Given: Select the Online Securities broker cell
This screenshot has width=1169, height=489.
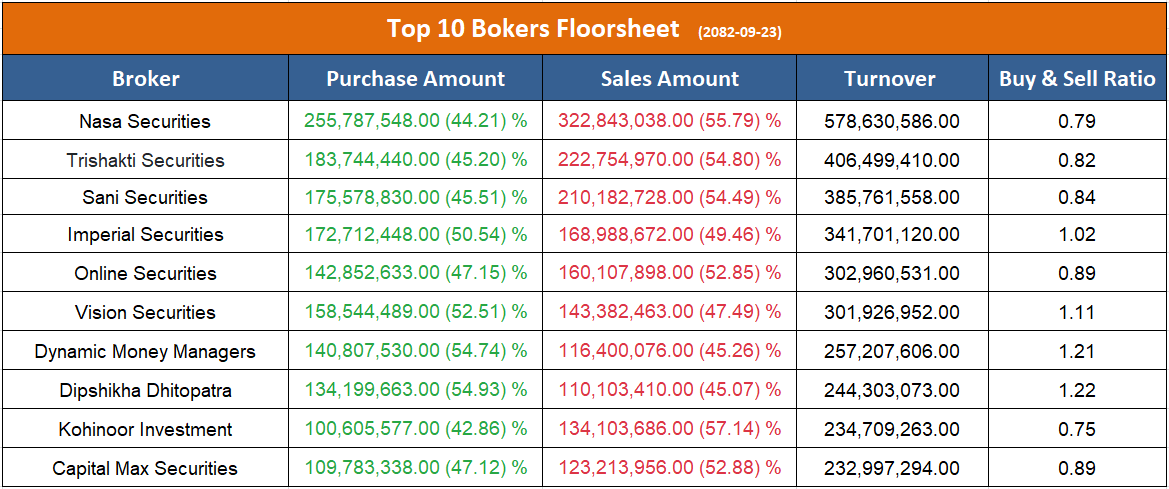Looking at the screenshot, I should tap(145, 274).
